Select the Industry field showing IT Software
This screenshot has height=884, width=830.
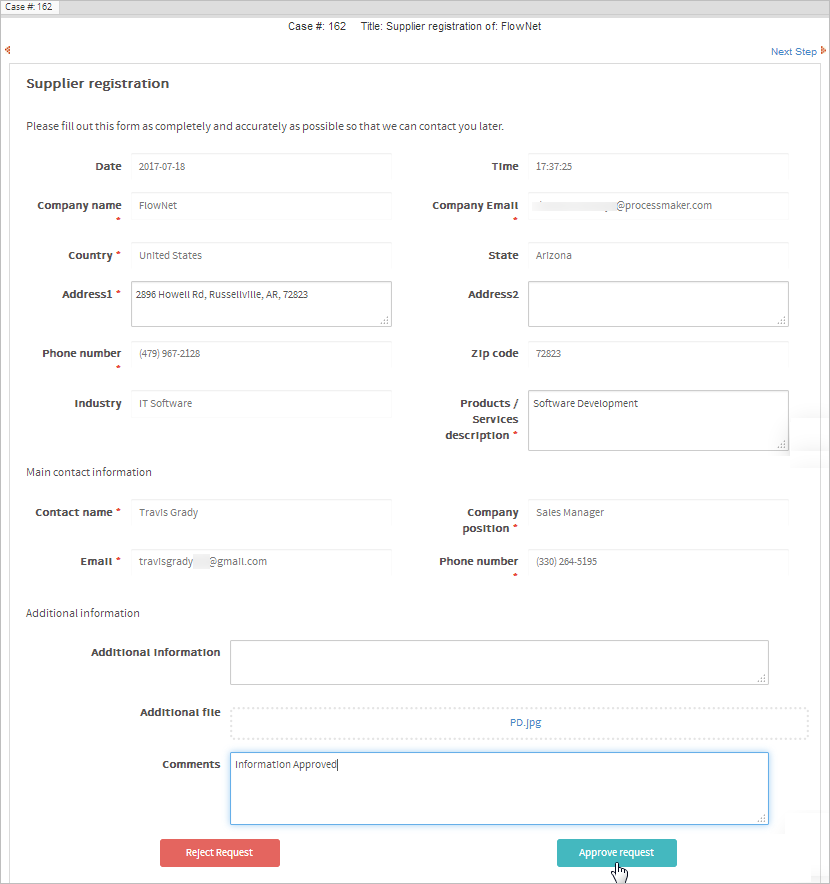(261, 404)
